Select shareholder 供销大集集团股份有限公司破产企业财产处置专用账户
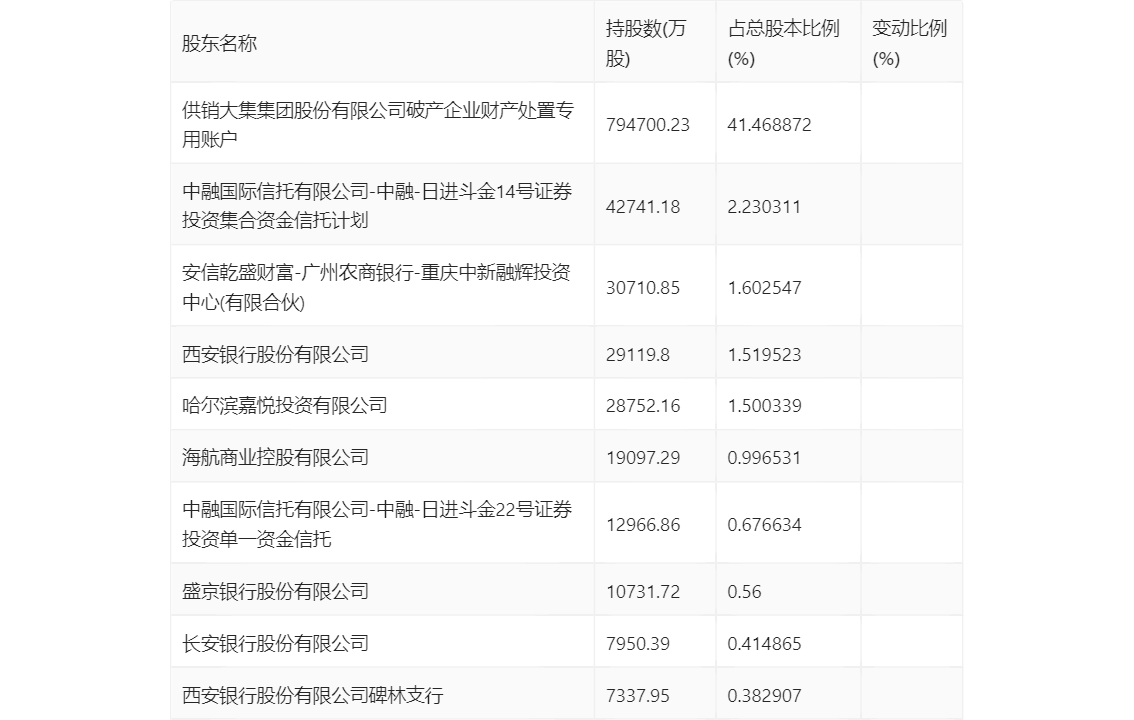Viewport: 1134px width, 720px height. tap(378, 124)
